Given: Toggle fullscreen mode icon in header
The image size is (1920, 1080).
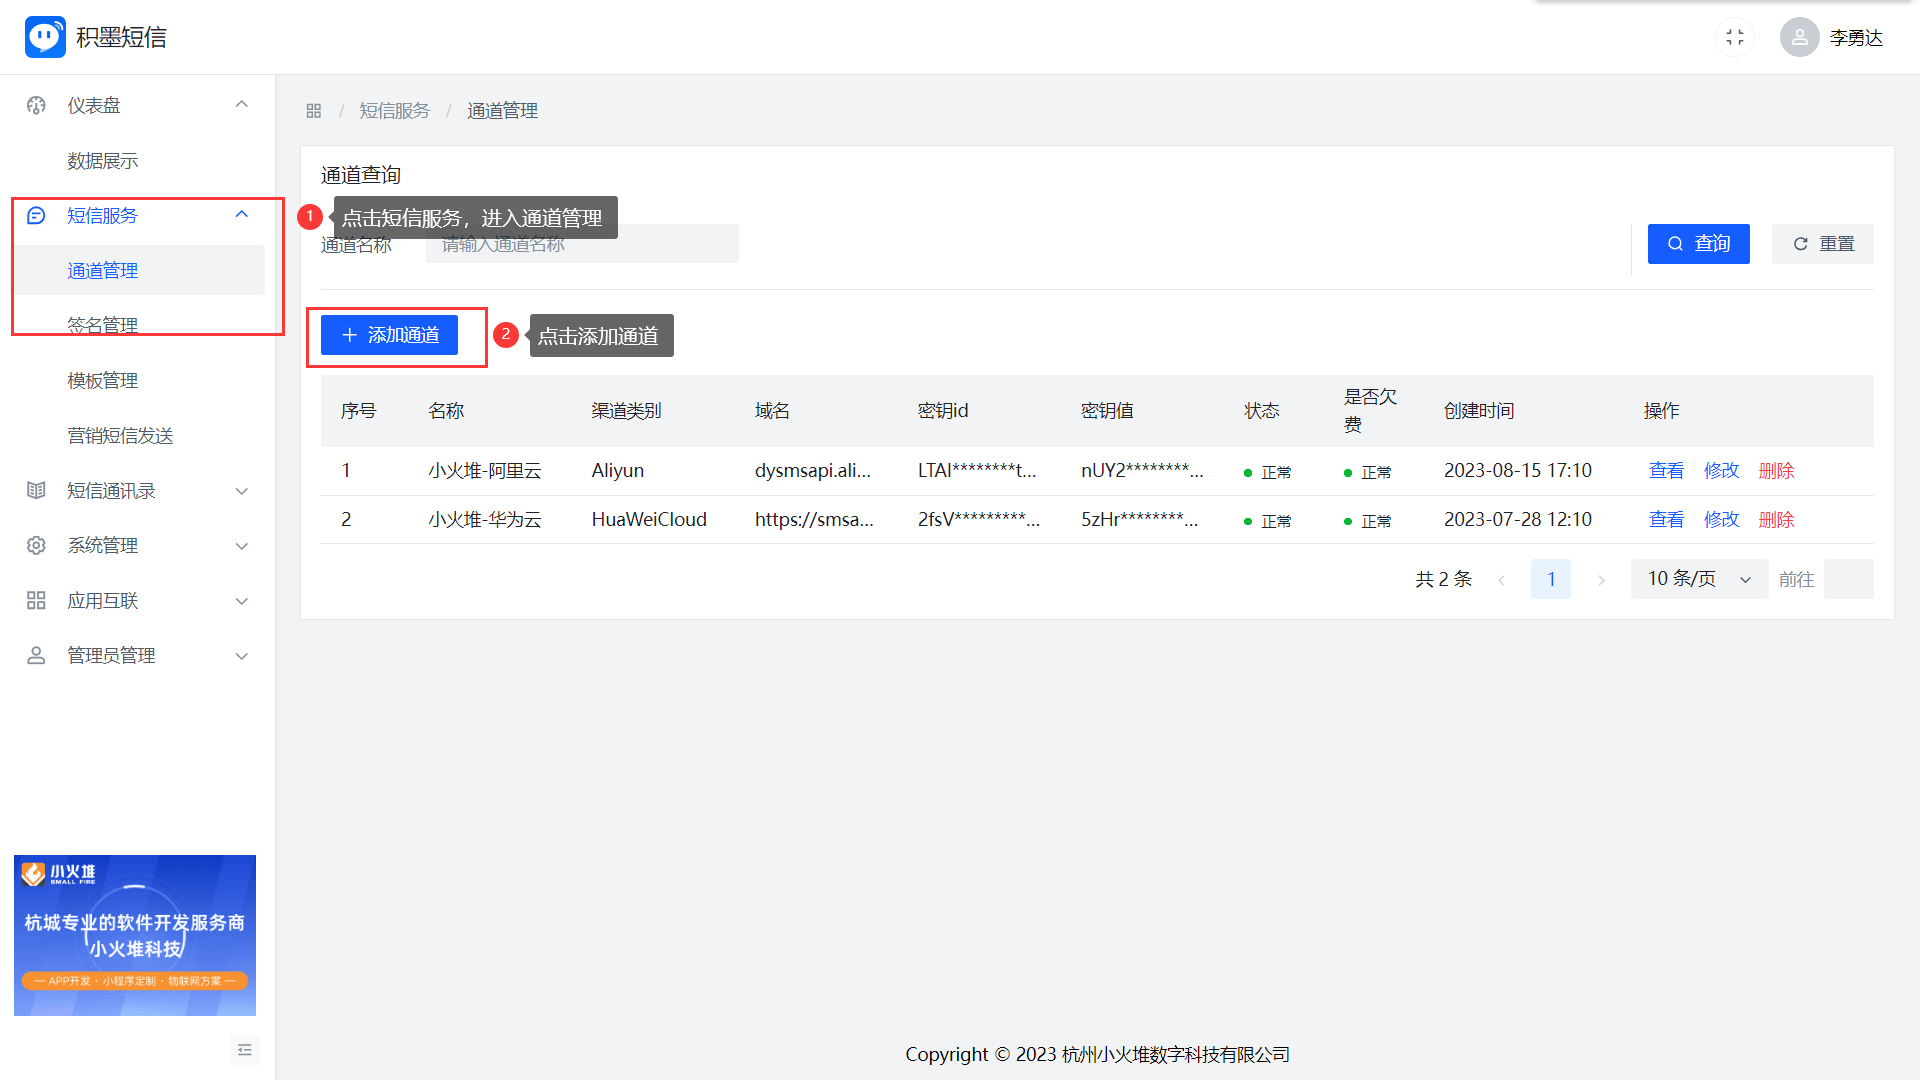Looking at the screenshot, I should click(x=1735, y=37).
